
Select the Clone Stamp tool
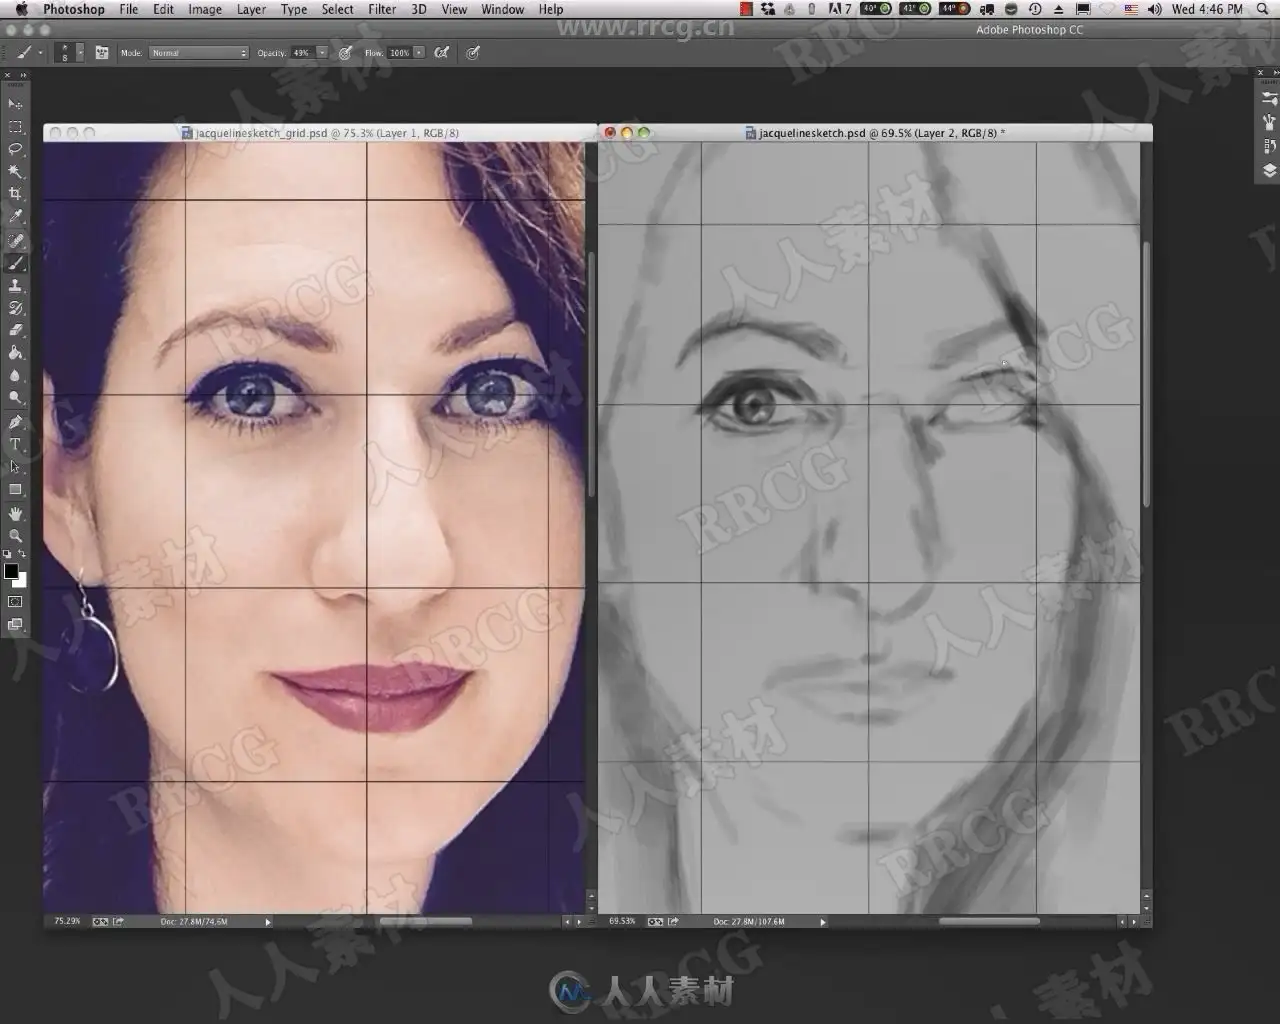point(15,286)
